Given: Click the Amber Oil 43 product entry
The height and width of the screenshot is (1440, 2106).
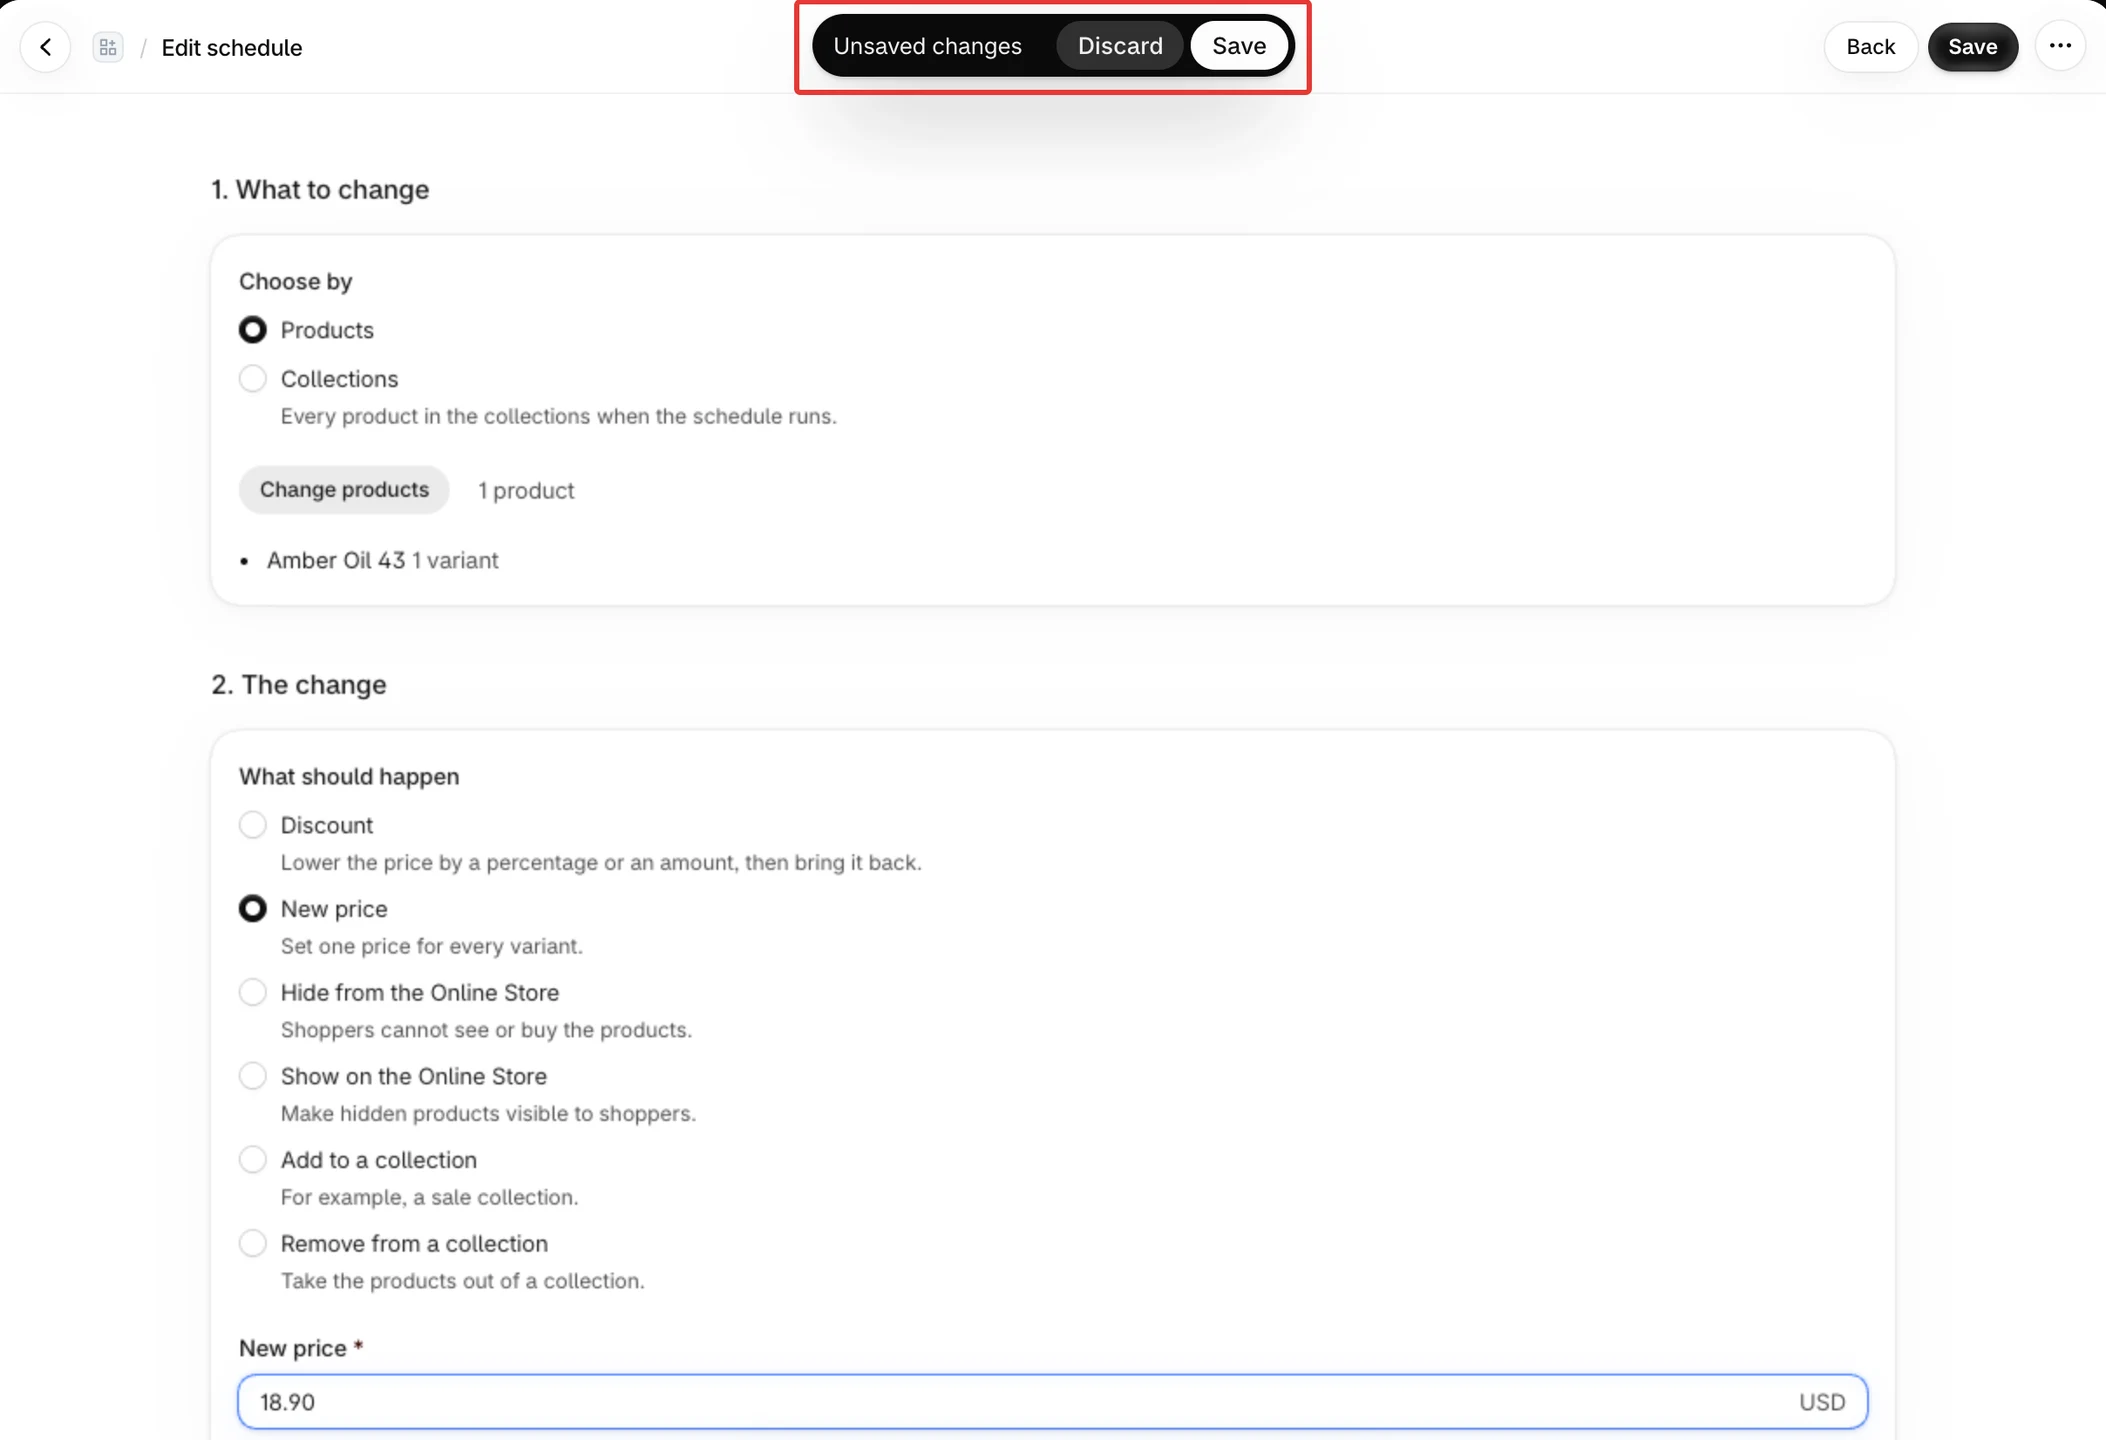Looking at the screenshot, I should coord(382,561).
